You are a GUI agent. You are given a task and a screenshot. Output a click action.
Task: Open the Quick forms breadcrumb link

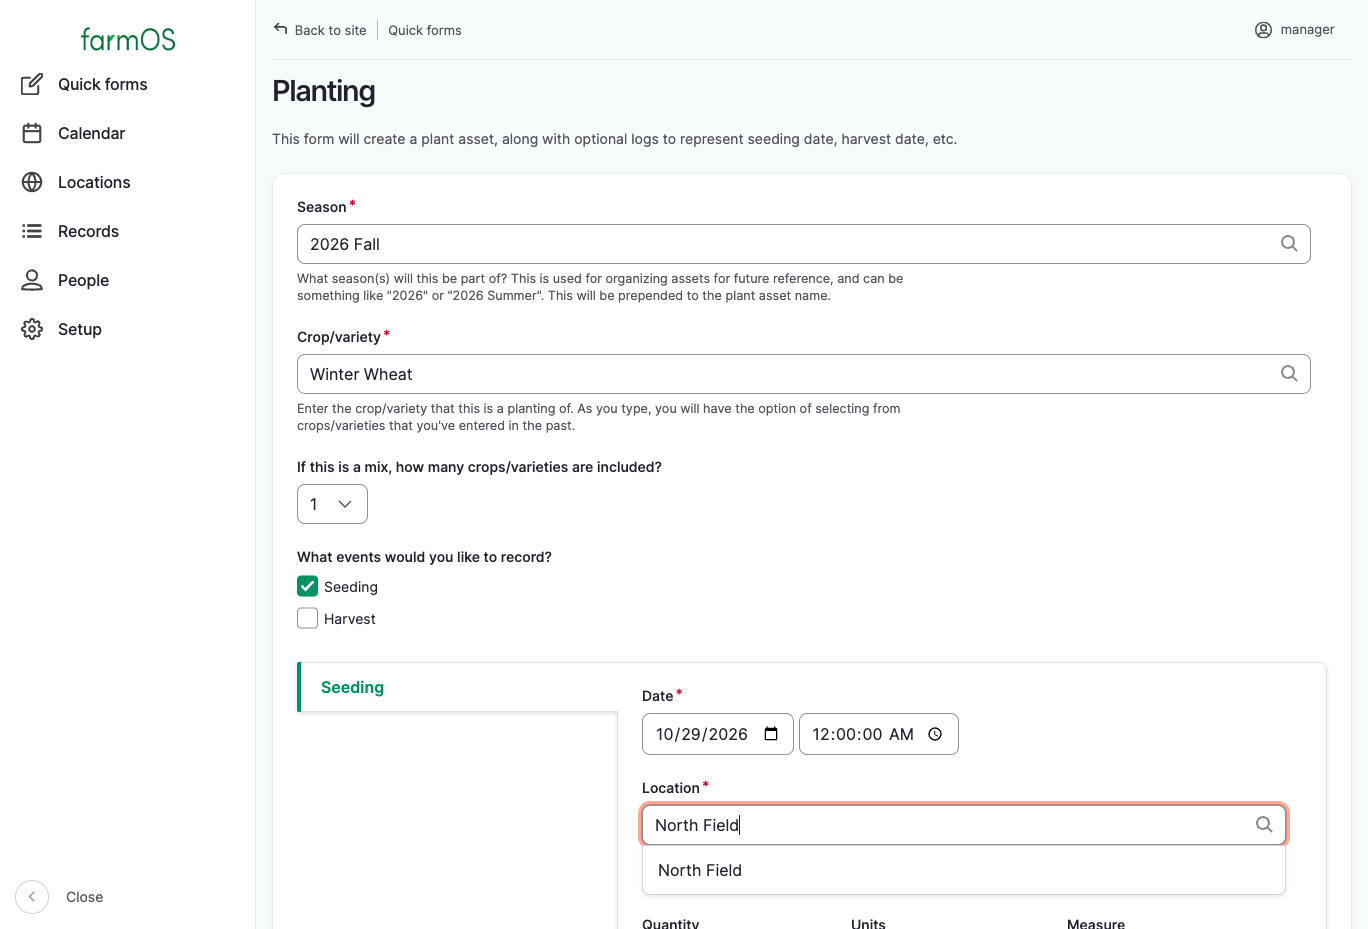point(425,30)
